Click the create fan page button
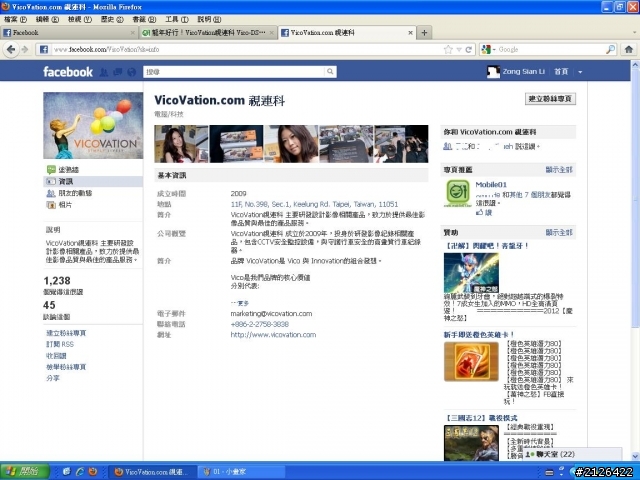The width and height of the screenshot is (640, 480). coord(550,99)
